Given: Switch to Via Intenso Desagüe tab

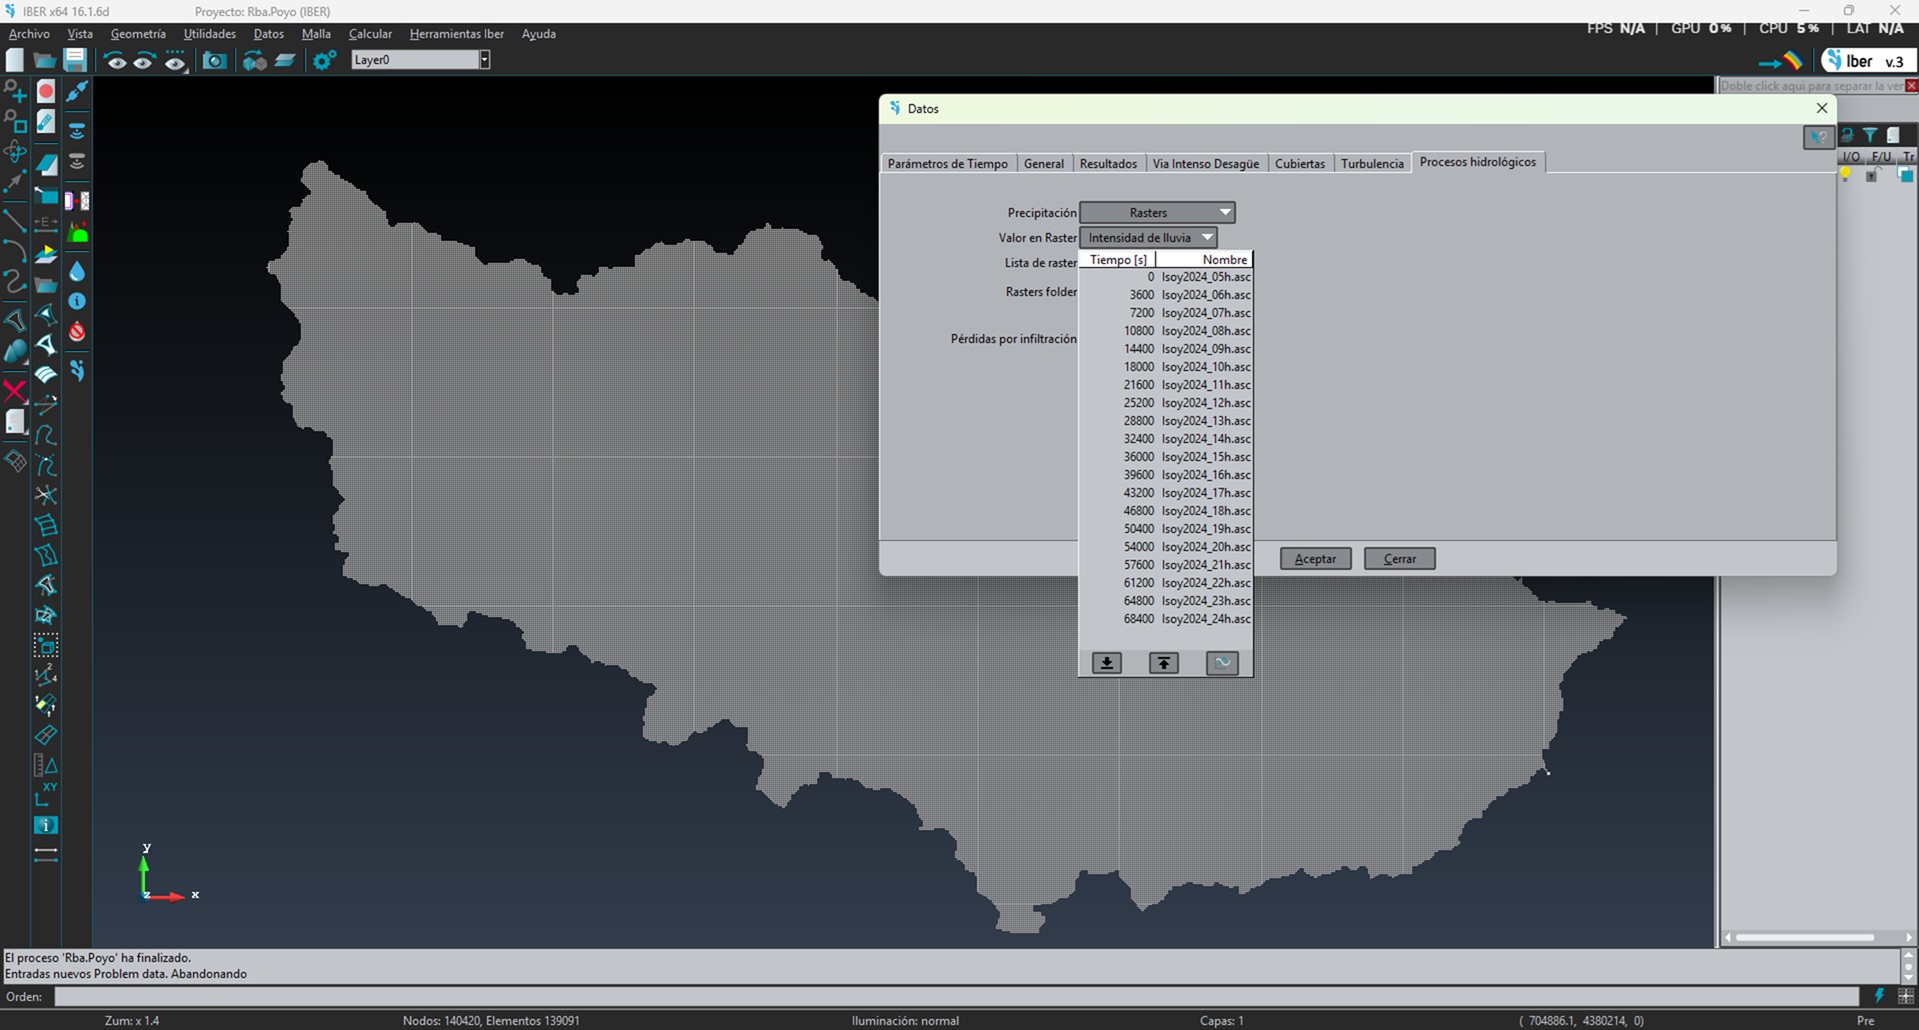Looking at the screenshot, I should 1206,163.
